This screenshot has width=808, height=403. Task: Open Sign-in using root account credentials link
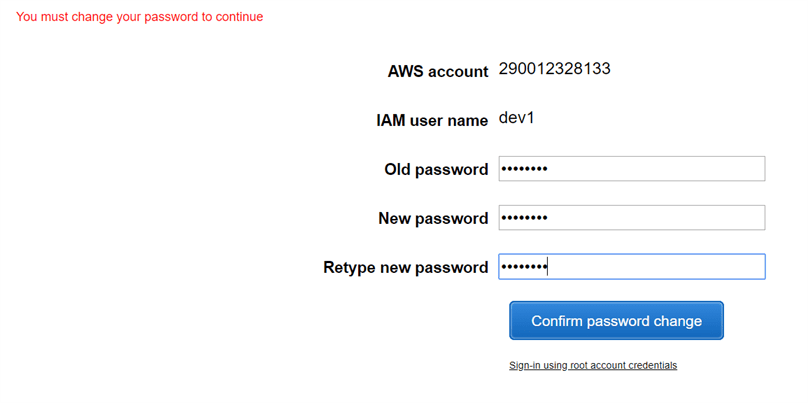coord(593,366)
